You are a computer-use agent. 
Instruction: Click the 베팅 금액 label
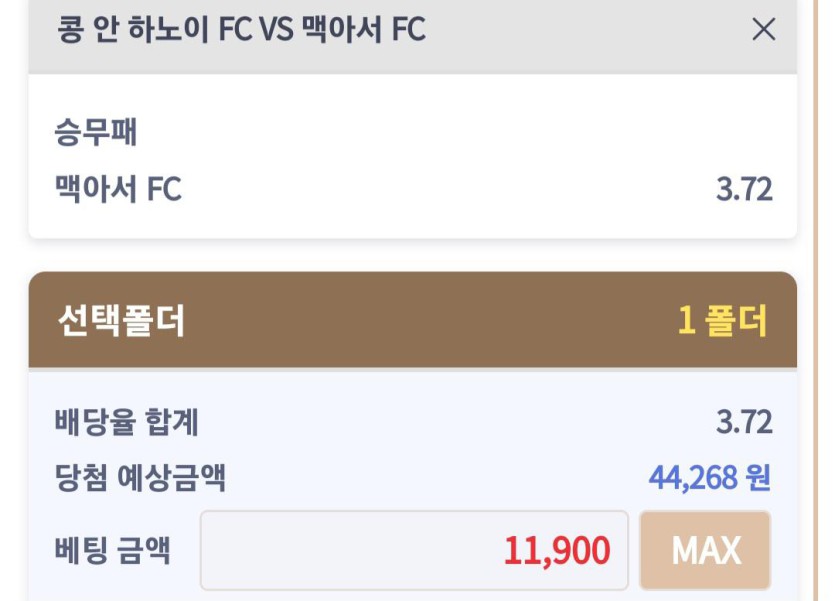point(112,550)
